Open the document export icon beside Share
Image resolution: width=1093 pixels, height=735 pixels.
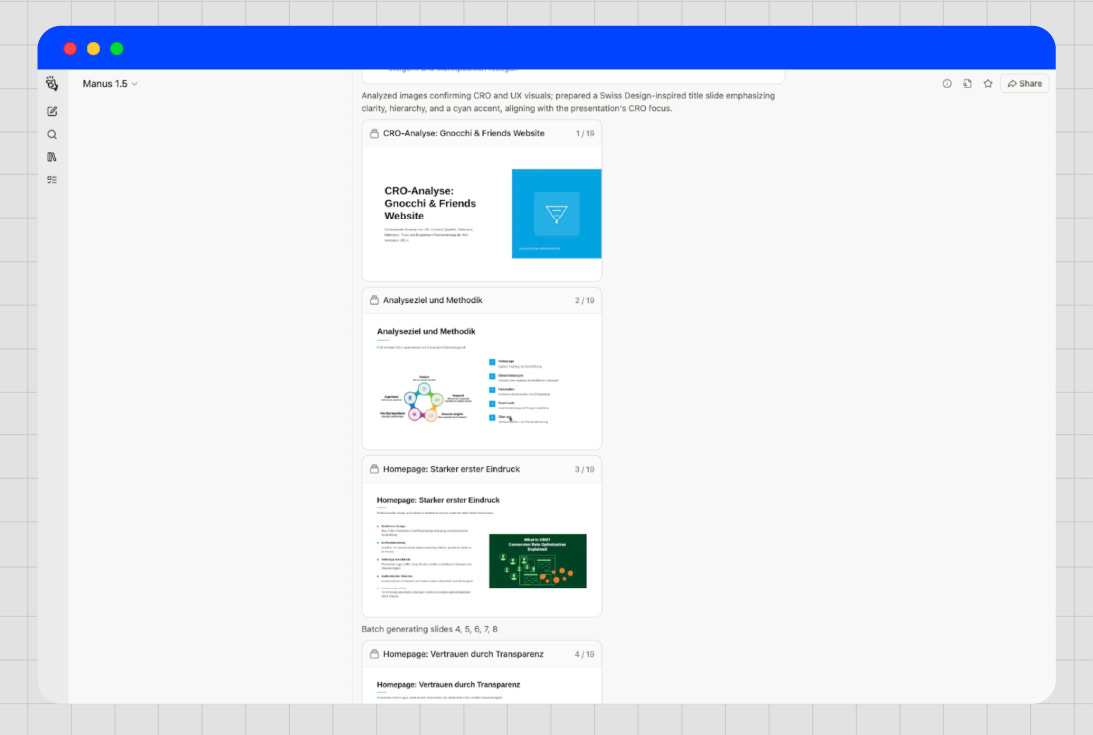(967, 84)
